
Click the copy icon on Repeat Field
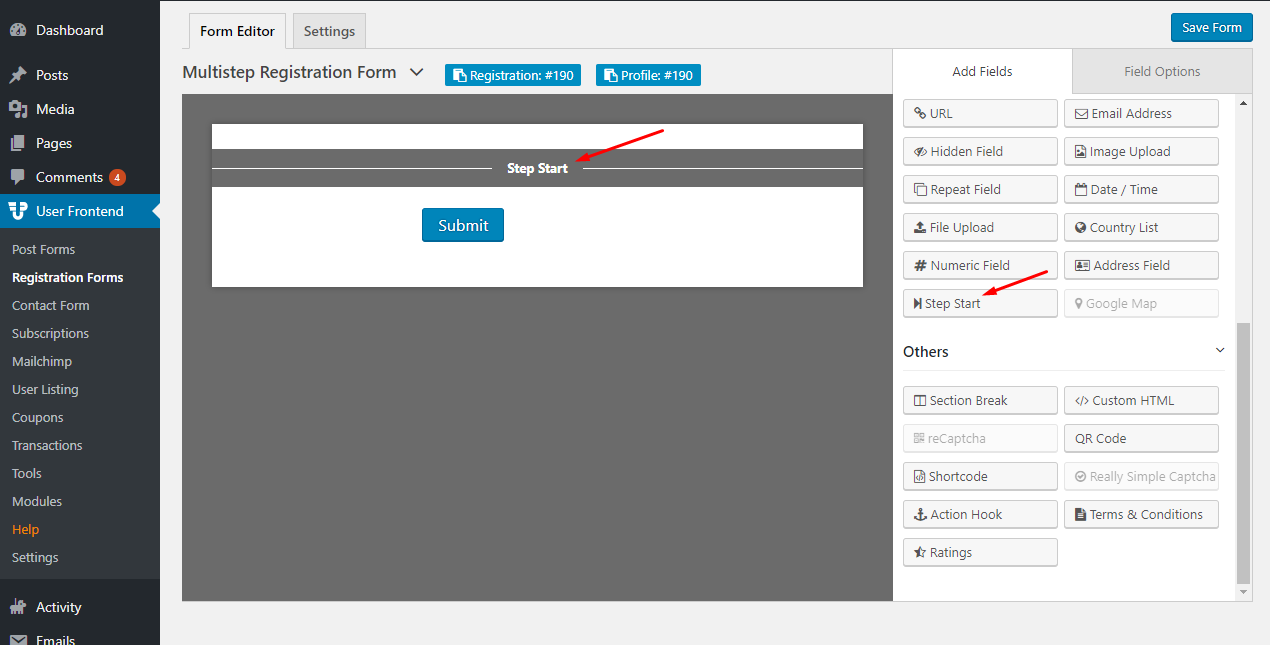921,190
